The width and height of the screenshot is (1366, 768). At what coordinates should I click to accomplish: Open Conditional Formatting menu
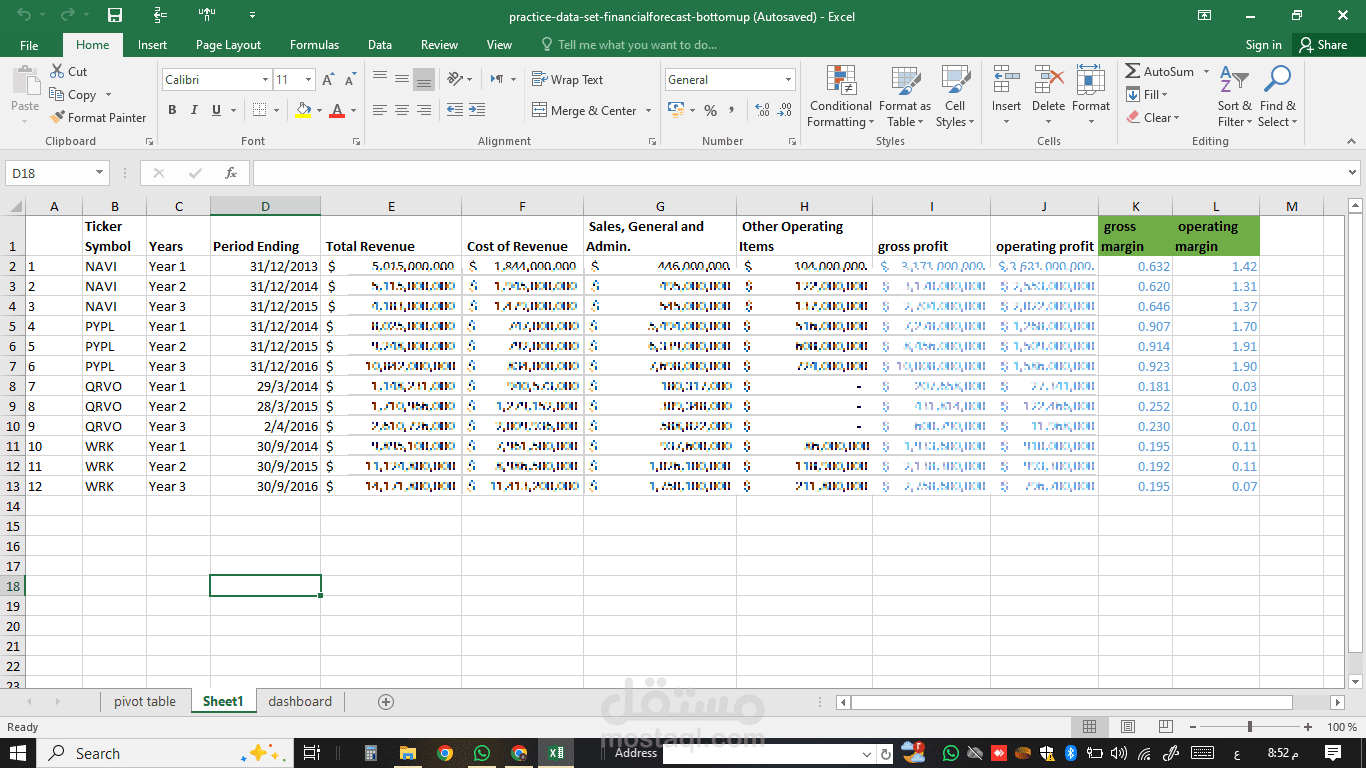point(840,97)
